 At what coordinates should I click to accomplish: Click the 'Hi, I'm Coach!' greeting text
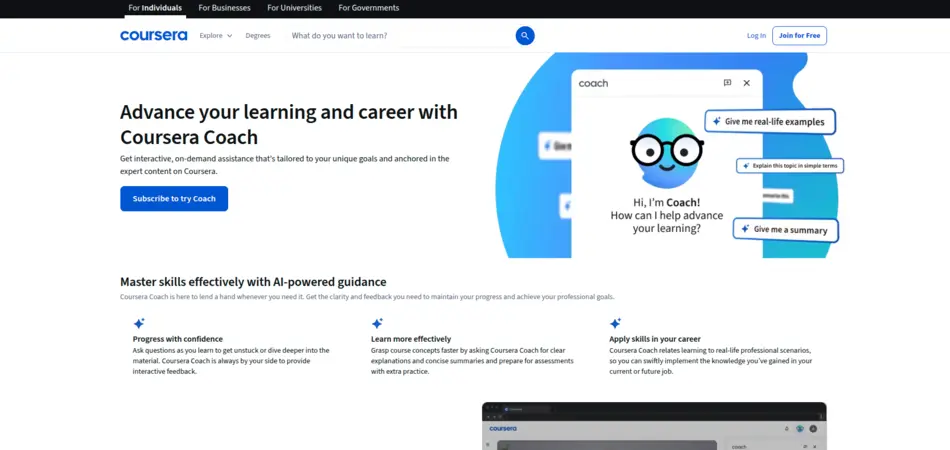(x=666, y=203)
